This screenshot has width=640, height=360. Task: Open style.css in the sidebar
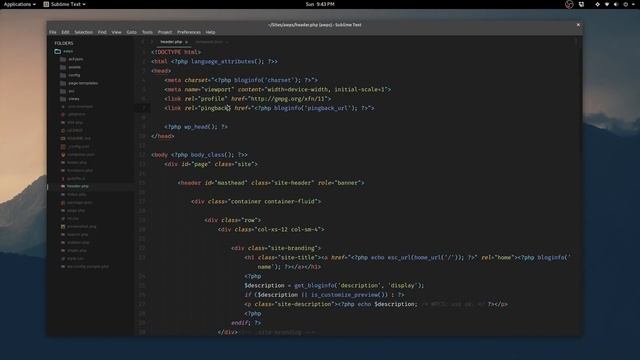(75, 258)
